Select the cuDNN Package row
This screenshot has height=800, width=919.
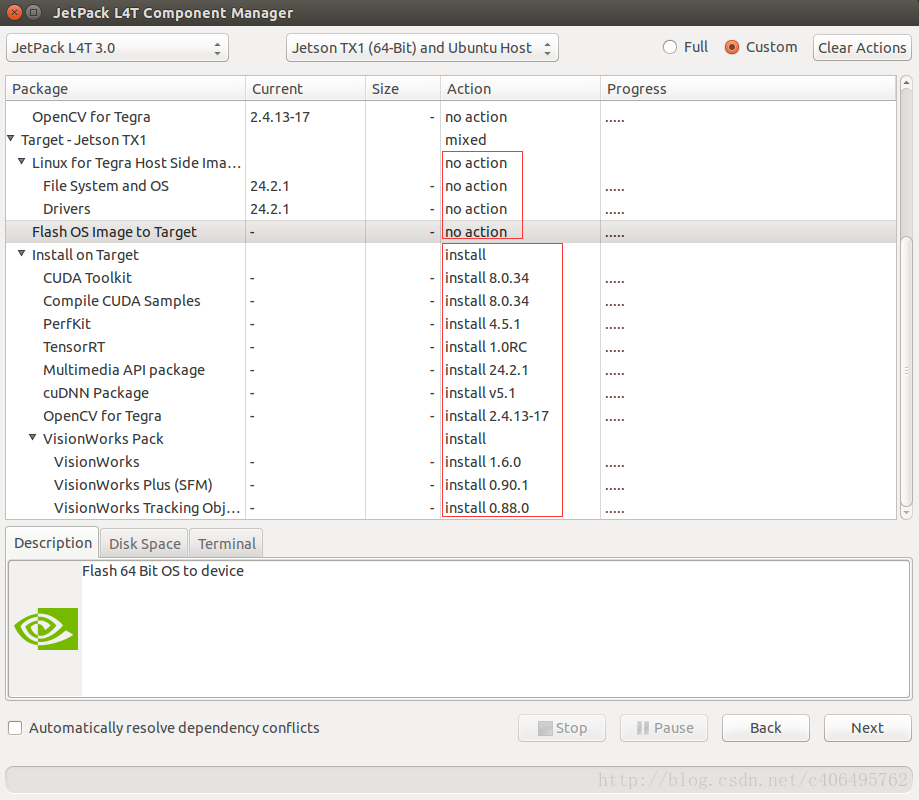(x=451, y=393)
